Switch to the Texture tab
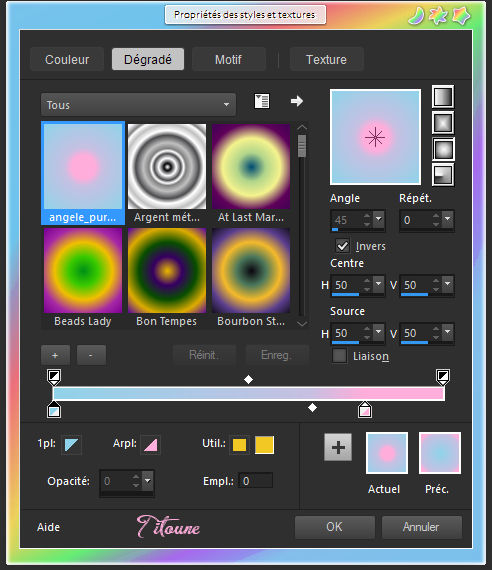 (327, 59)
